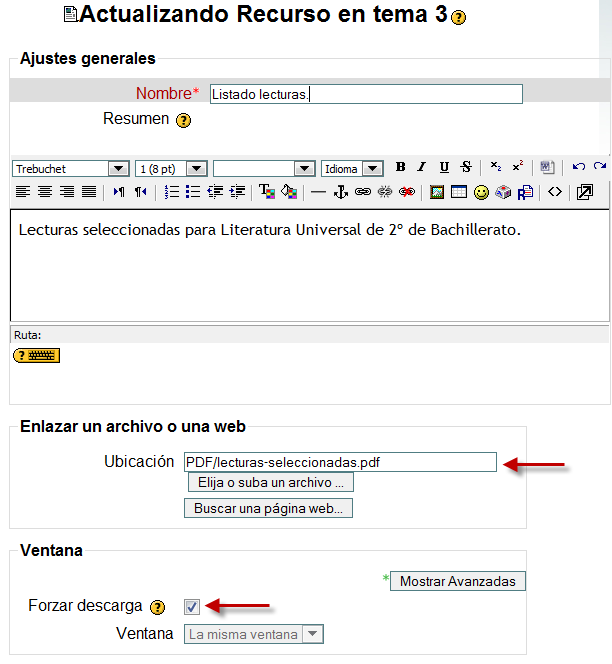
Task: Insert a table in the editor
Action: tap(459, 192)
